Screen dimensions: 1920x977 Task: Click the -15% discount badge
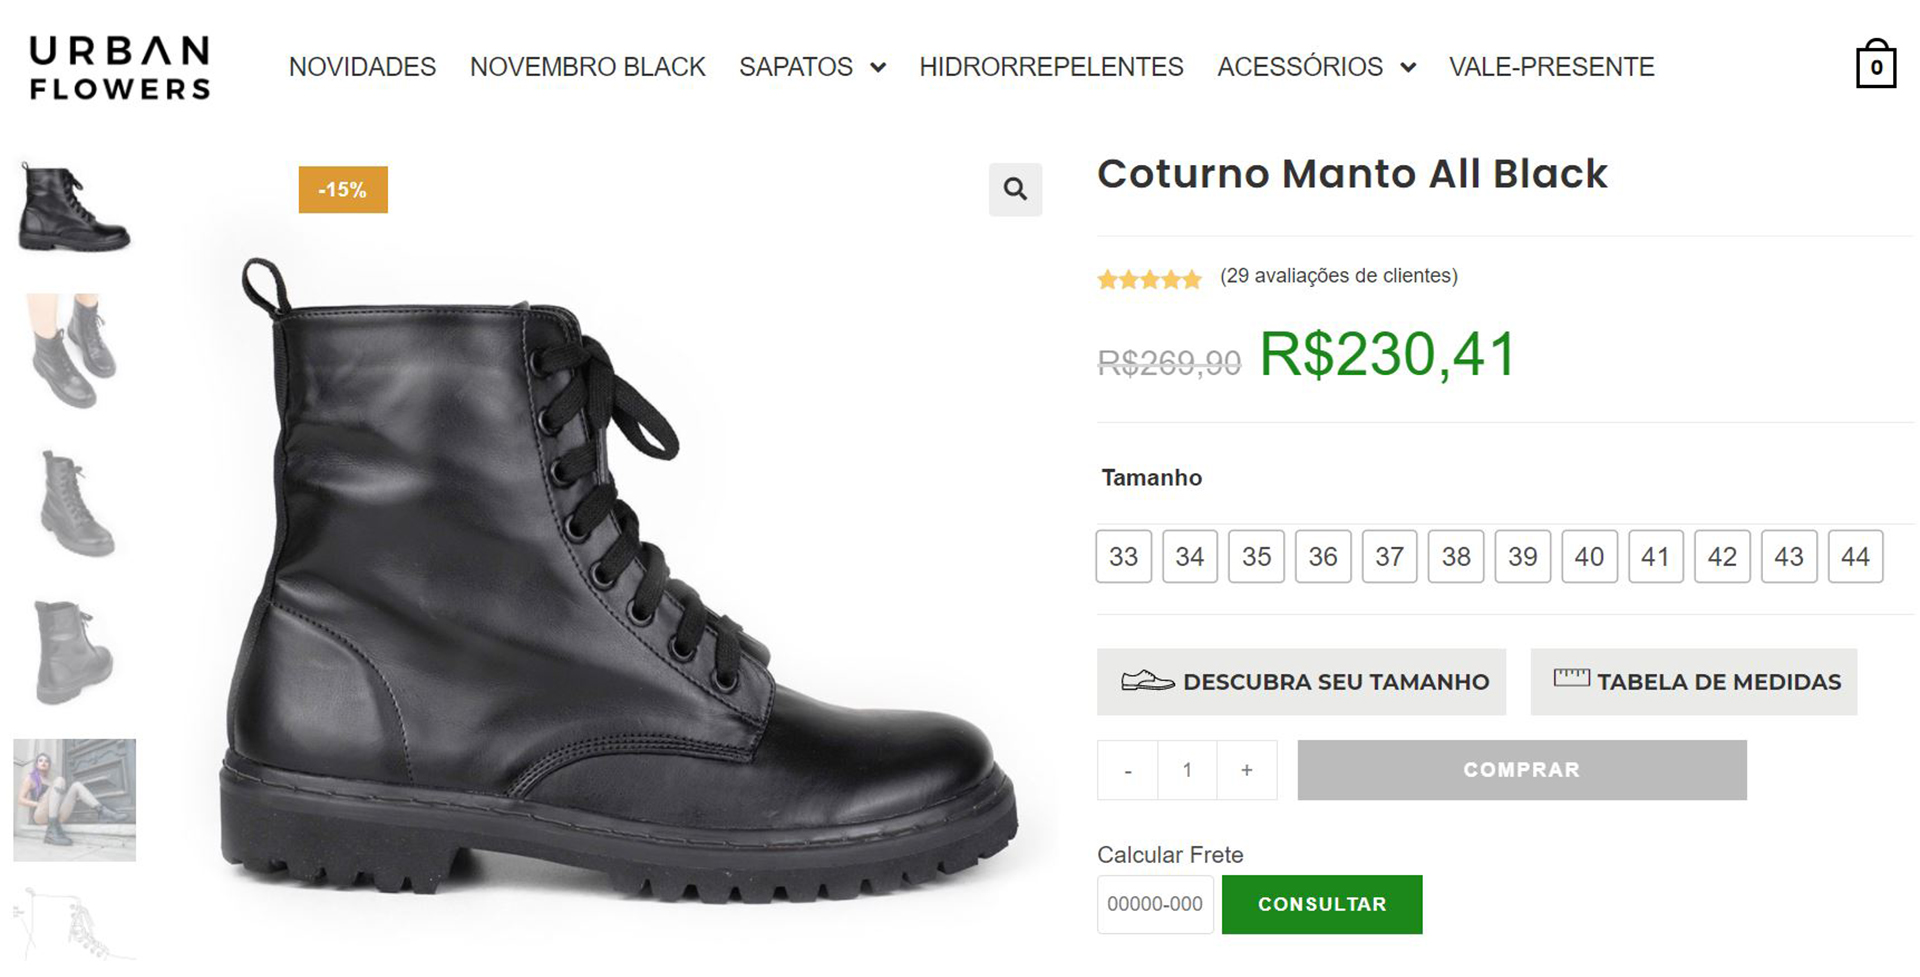click(342, 189)
